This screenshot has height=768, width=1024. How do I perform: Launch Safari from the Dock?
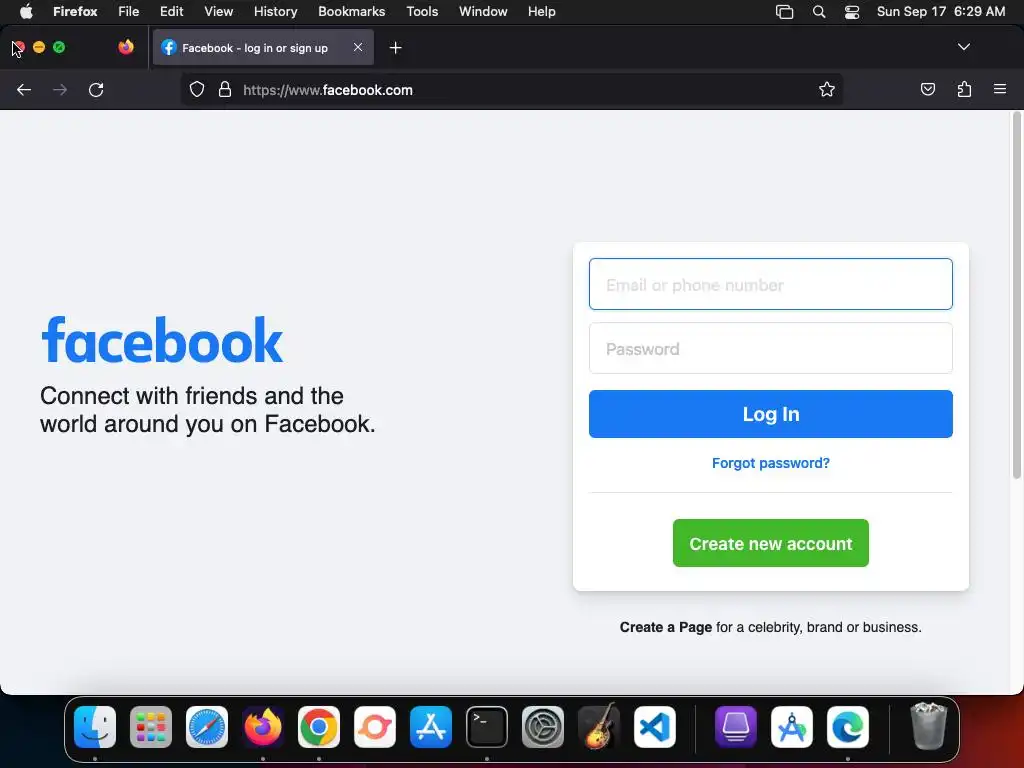click(x=207, y=727)
